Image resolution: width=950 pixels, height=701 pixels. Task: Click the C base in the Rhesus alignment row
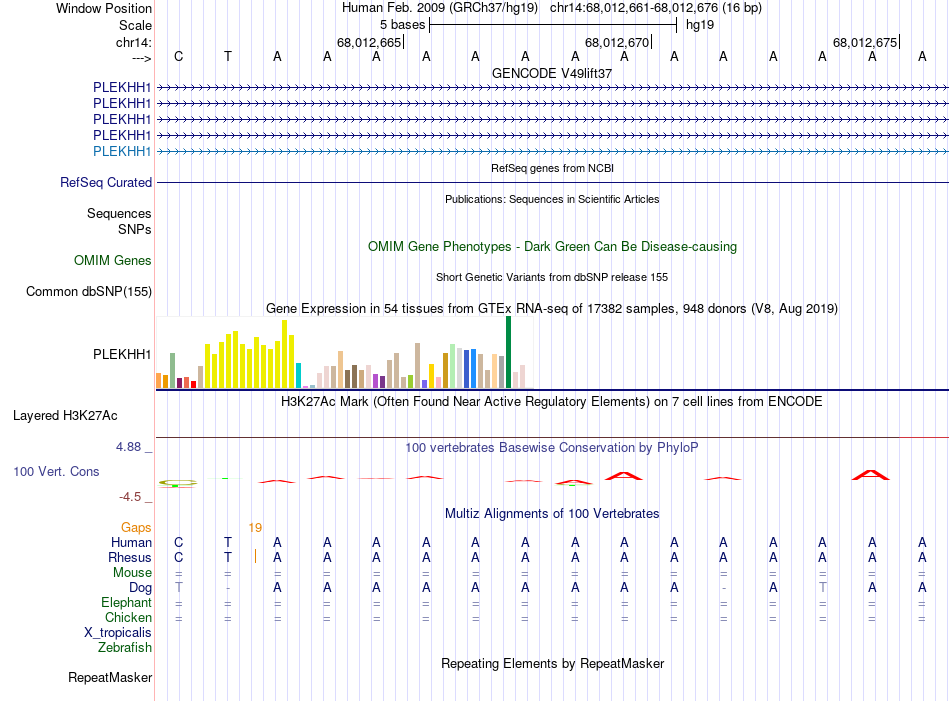pyautogui.click(x=178, y=557)
